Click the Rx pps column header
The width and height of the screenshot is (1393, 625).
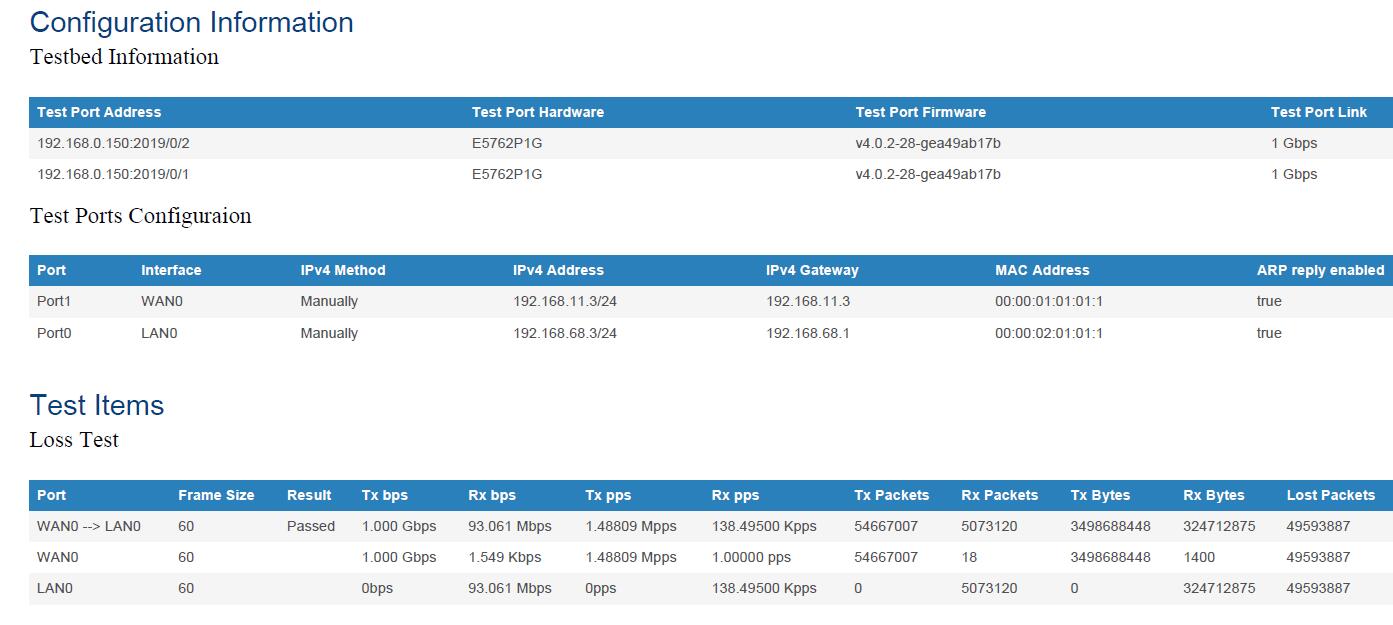coord(736,495)
